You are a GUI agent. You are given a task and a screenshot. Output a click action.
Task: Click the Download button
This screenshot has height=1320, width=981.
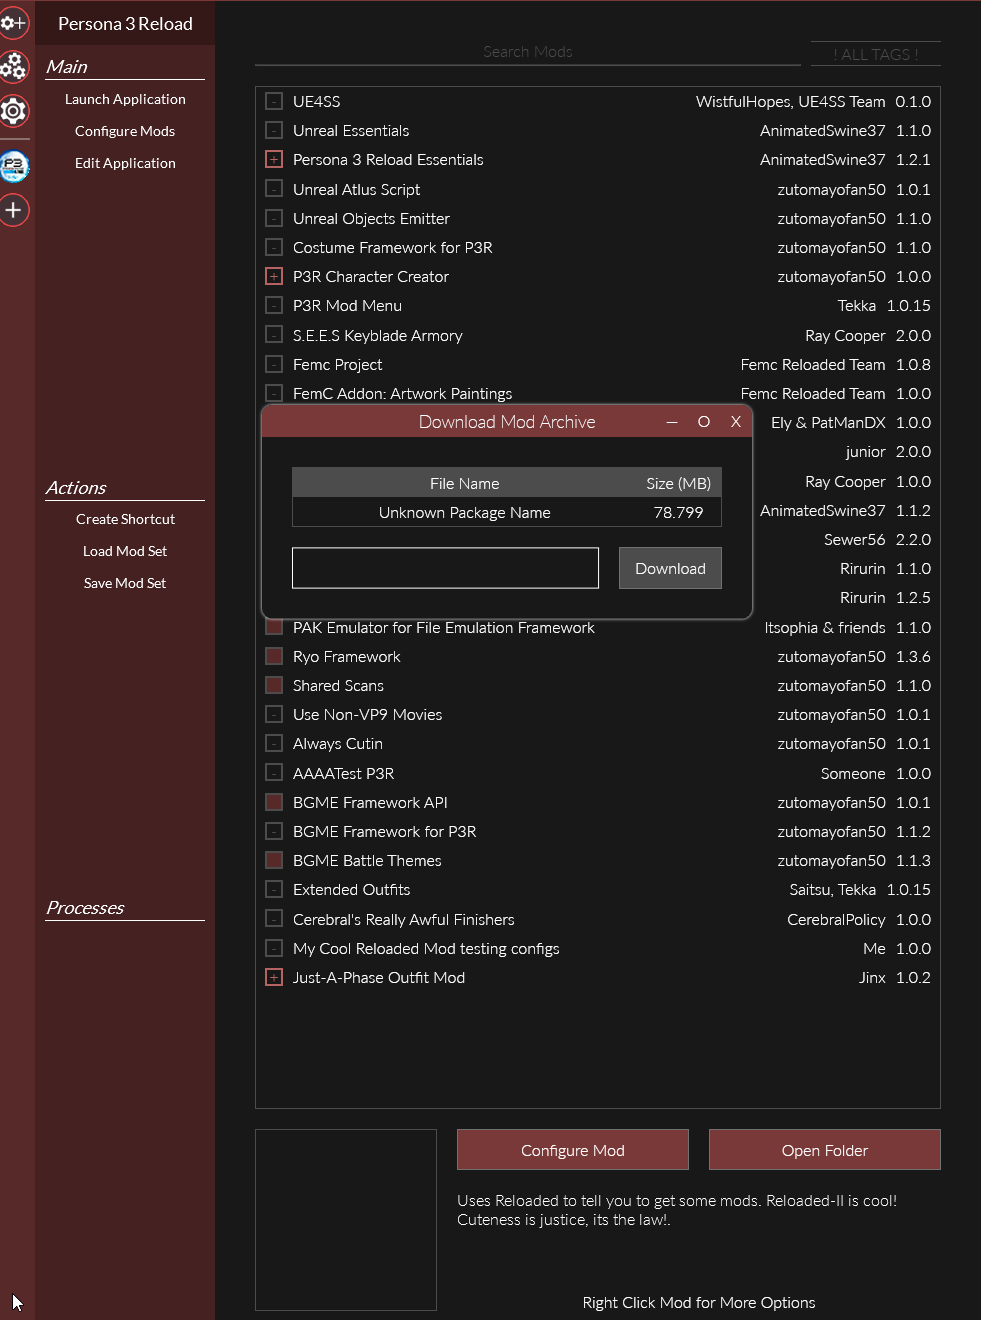coord(670,568)
